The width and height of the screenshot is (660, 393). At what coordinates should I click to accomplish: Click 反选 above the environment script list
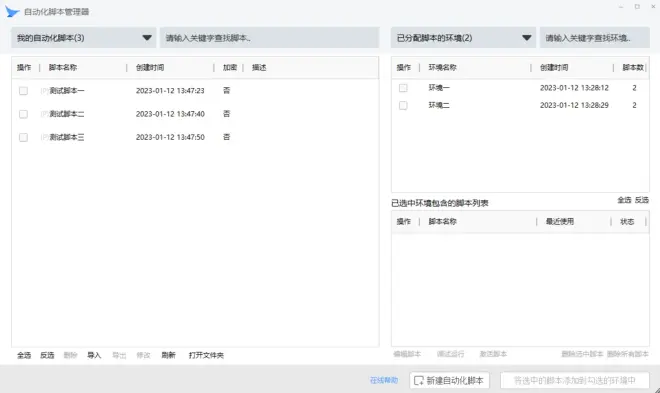(642, 200)
